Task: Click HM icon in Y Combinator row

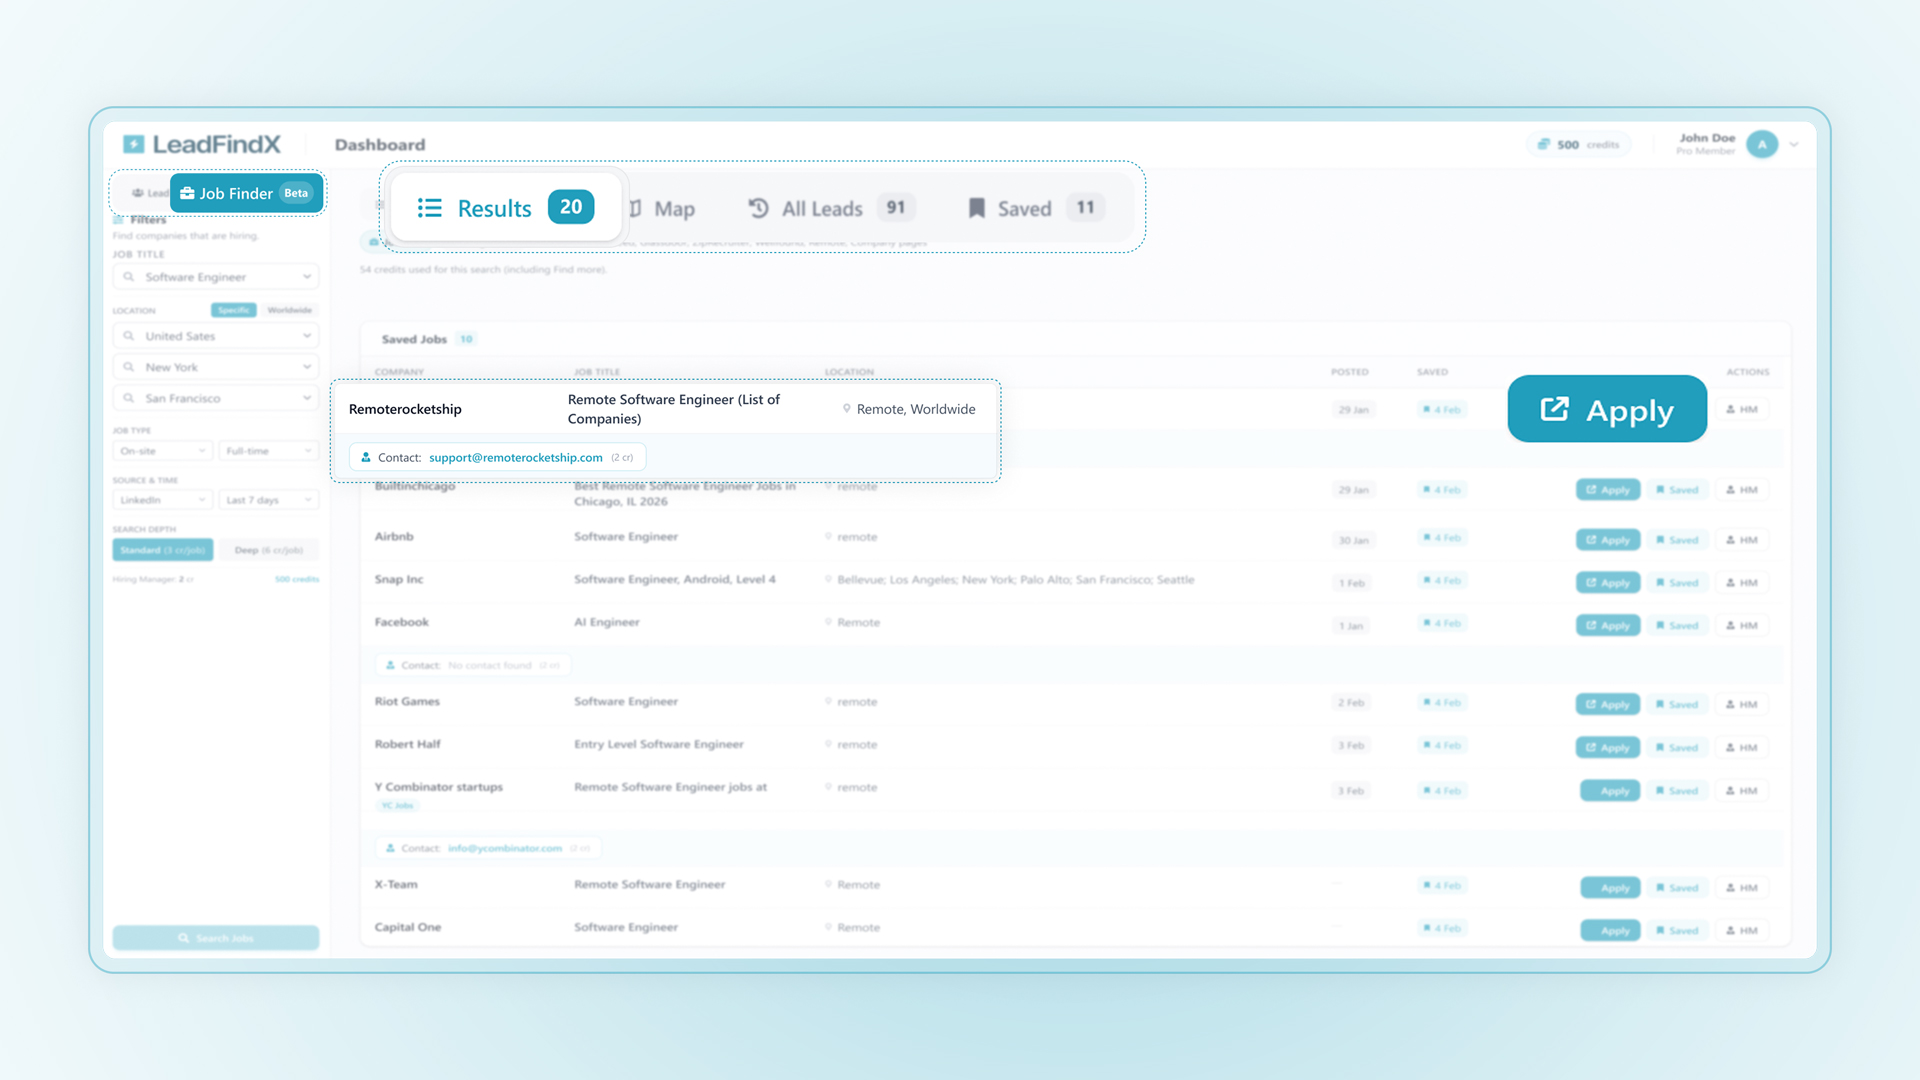Action: (x=1742, y=791)
